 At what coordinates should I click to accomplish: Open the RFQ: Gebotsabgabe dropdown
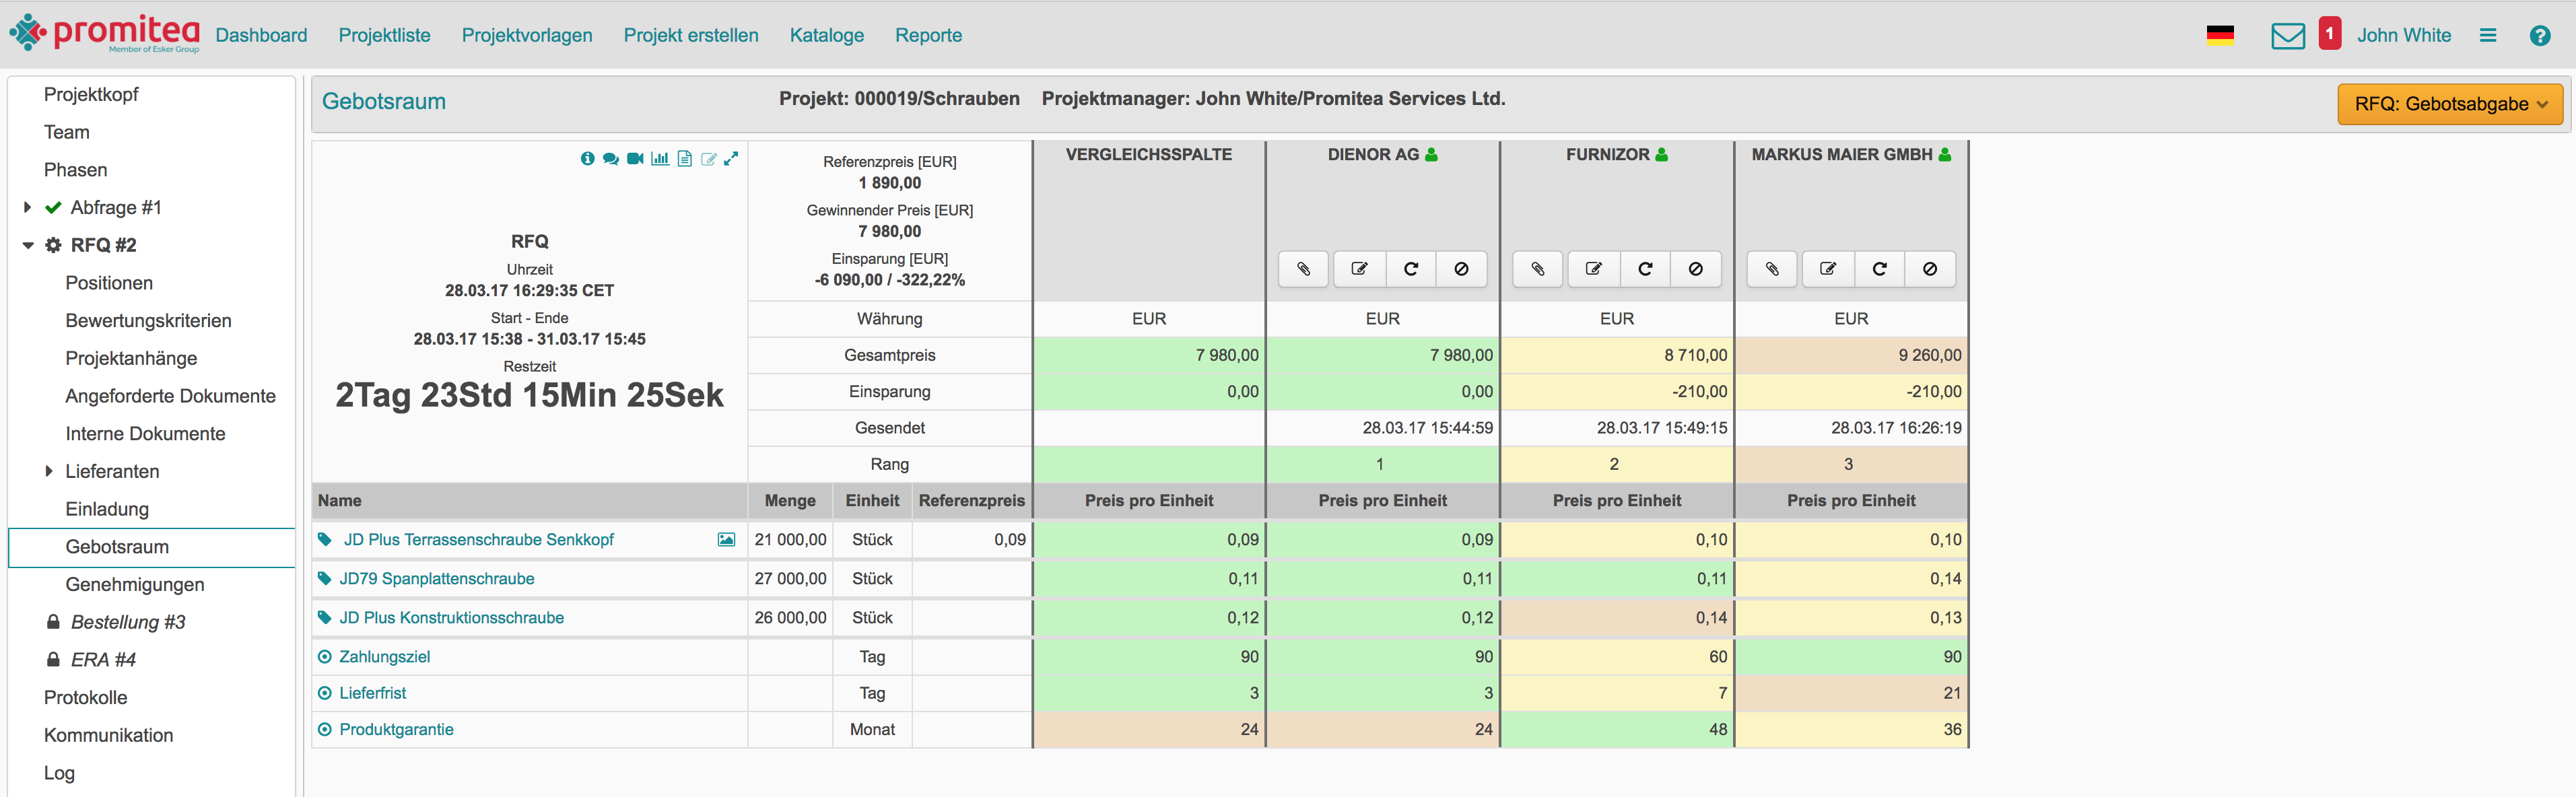coord(2450,103)
